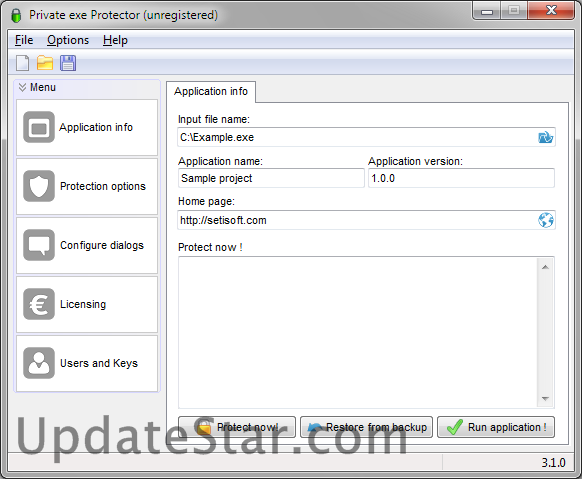The width and height of the screenshot is (582, 479).
Task: Browse for input file via the field's folder icon
Action: (545, 137)
